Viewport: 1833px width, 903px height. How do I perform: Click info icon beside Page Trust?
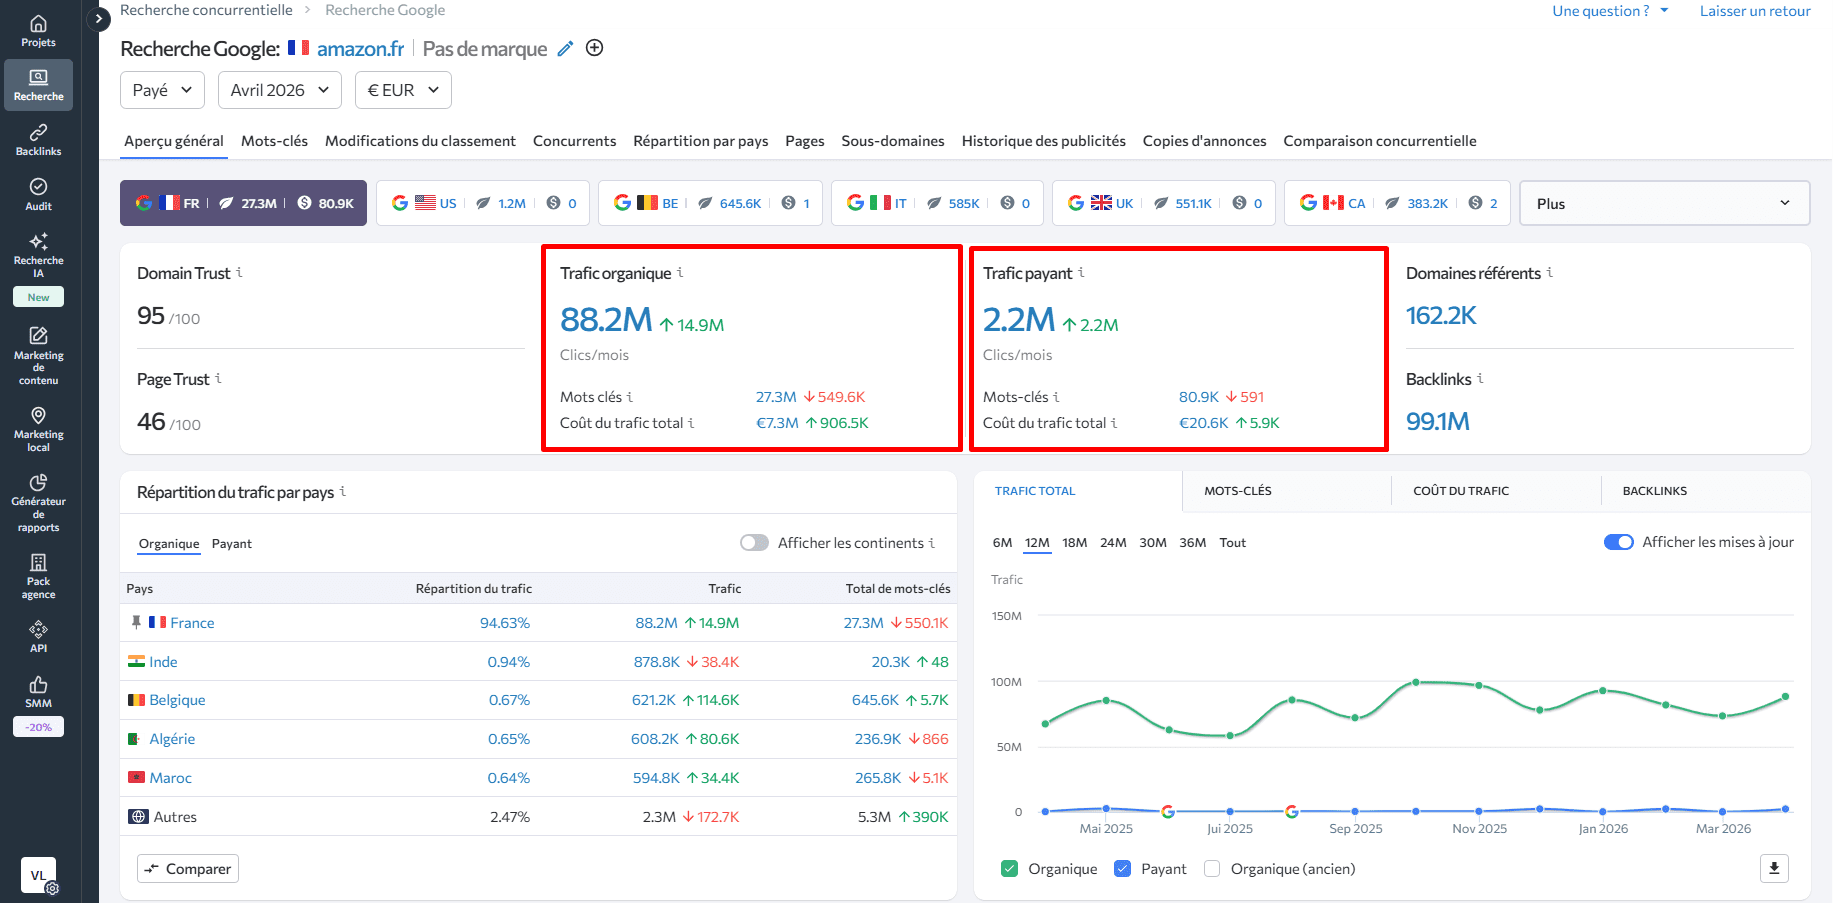(218, 378)
